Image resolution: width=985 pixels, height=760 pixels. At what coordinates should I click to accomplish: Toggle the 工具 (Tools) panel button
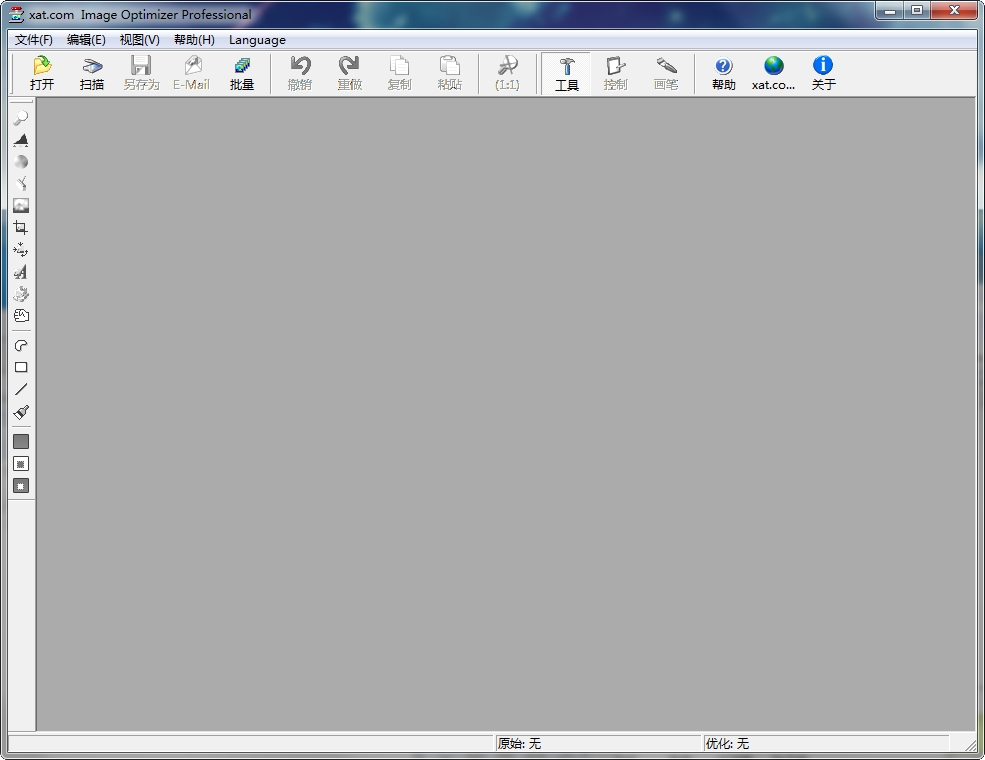565,72
